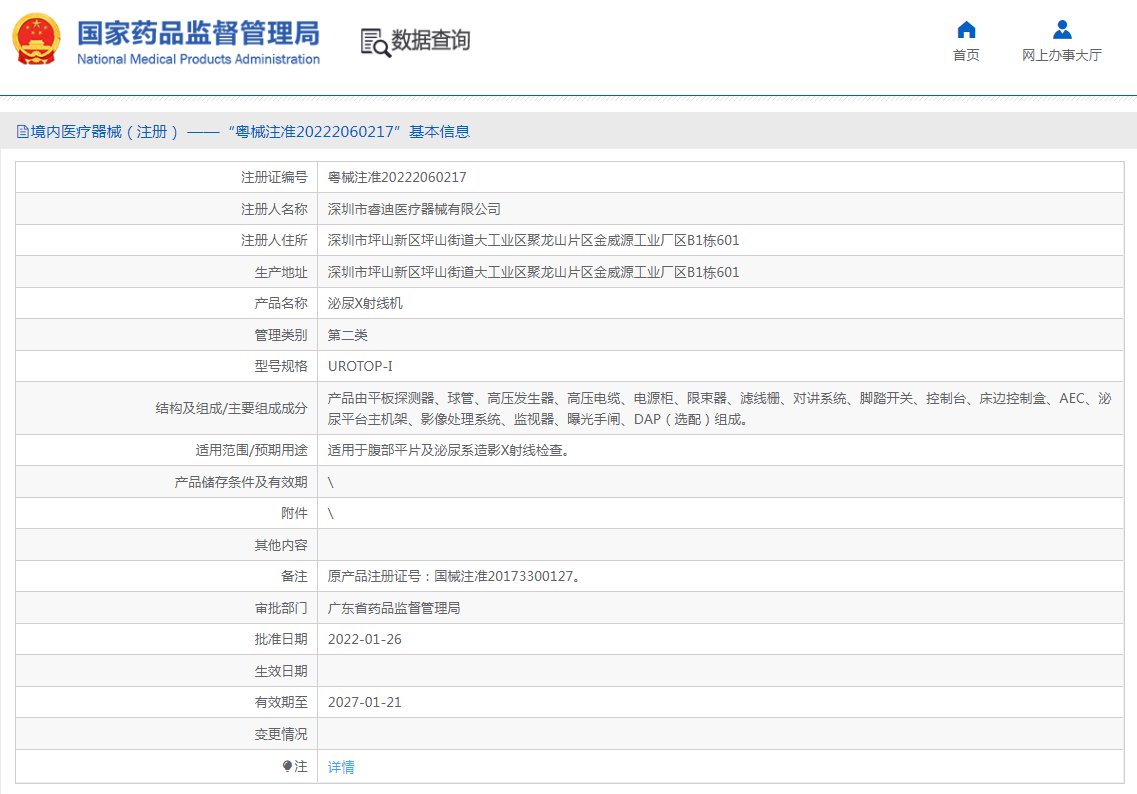
Task: Select expiry date 2027-01-21 cell
Action: (364, 702)
